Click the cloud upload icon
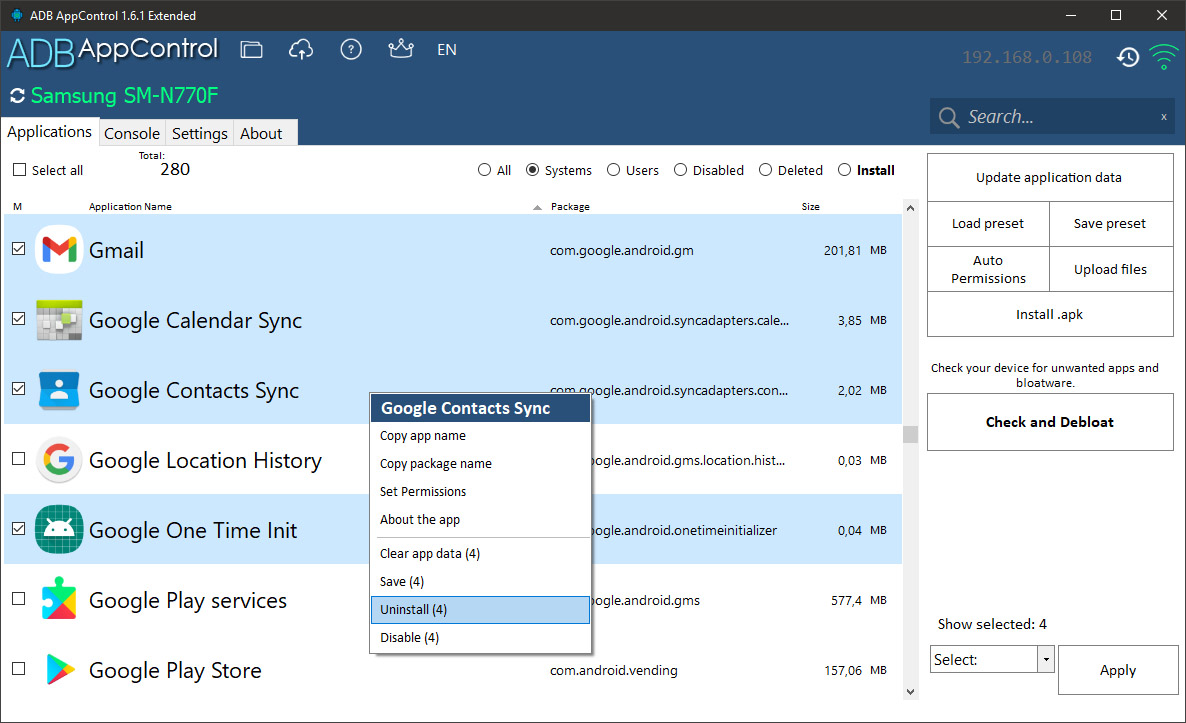 coord(301,50)
